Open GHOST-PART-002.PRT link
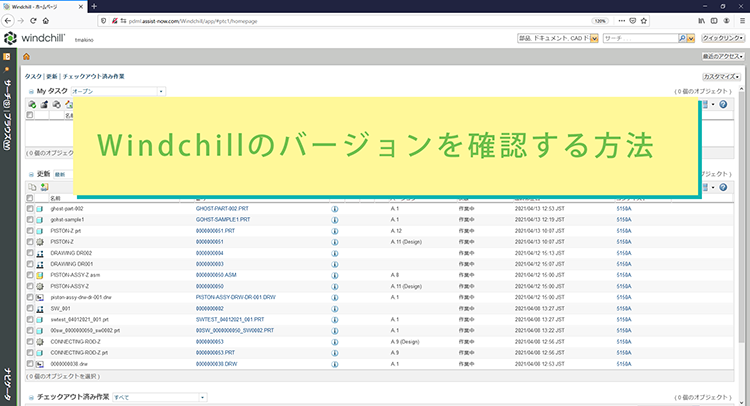750x406 pixels. [x=222, y=209]
